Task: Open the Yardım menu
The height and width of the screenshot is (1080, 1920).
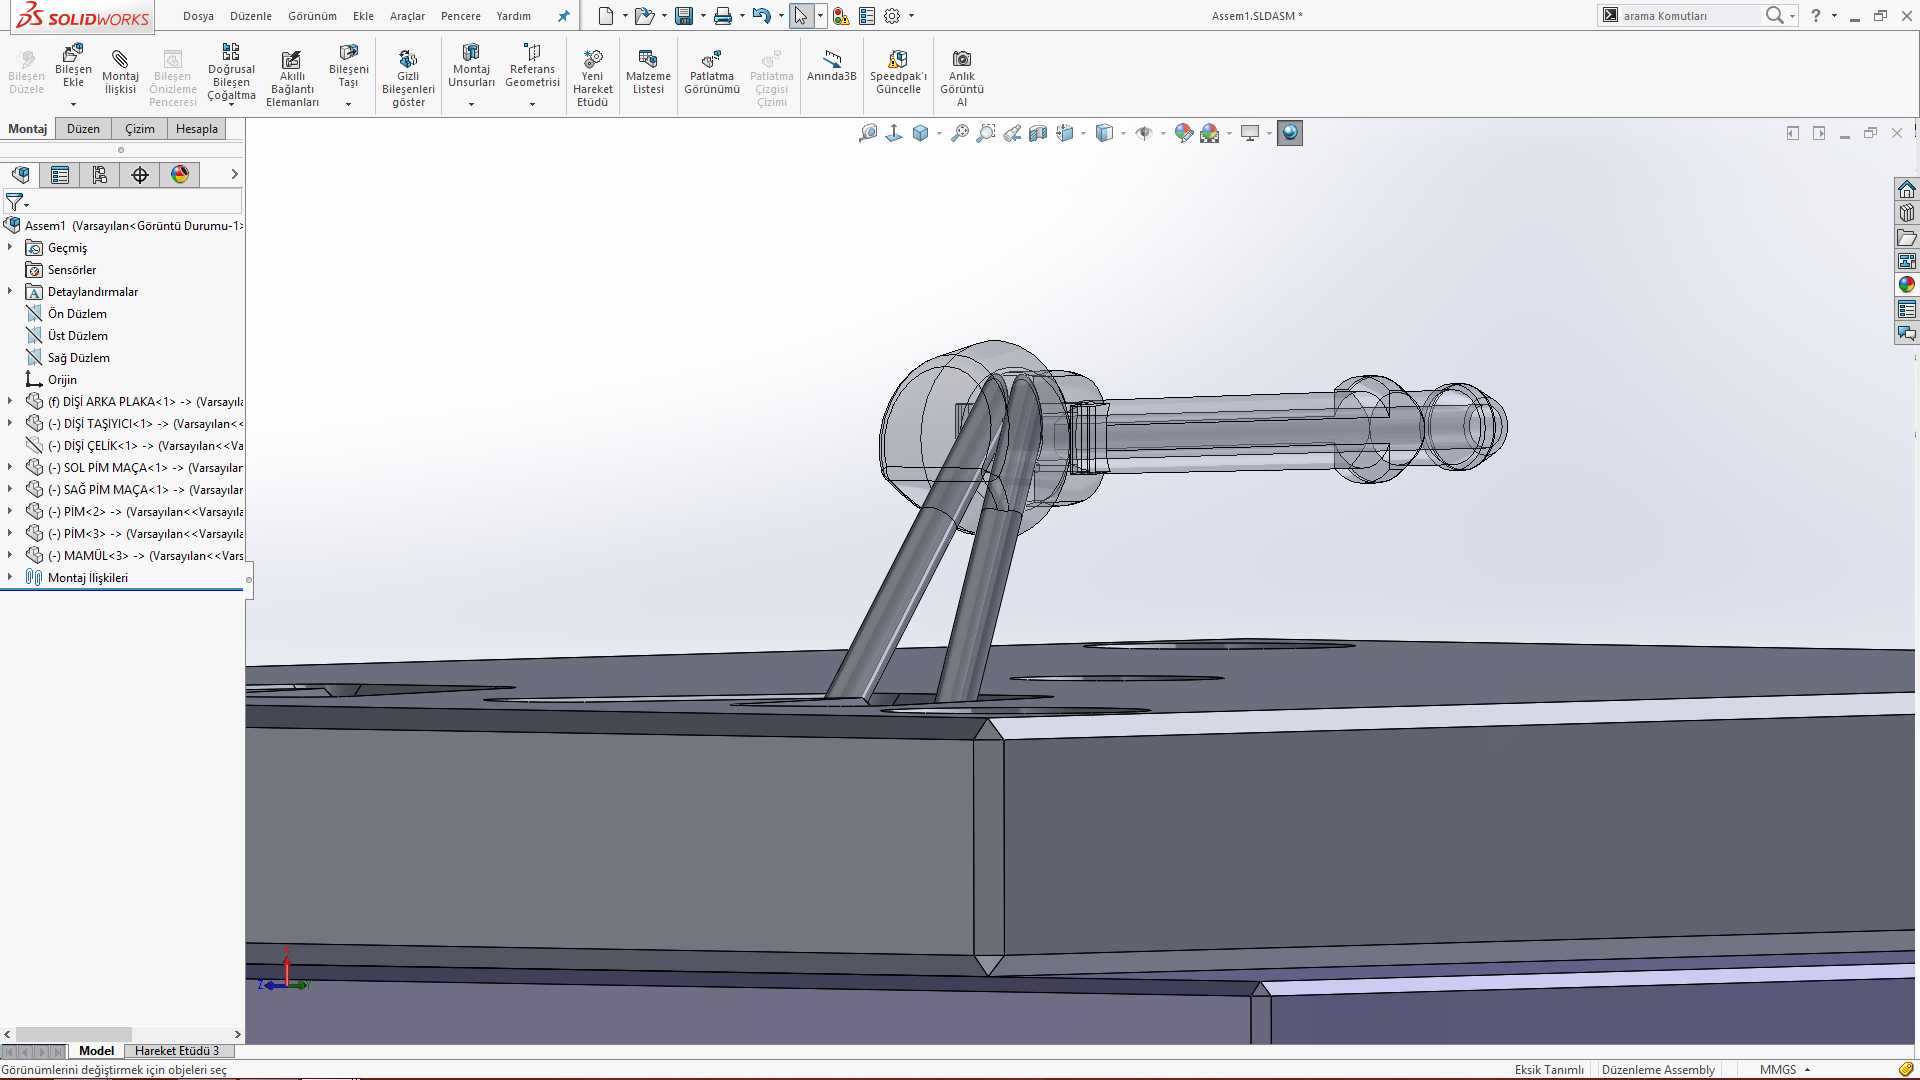Action: pos(514,16)
